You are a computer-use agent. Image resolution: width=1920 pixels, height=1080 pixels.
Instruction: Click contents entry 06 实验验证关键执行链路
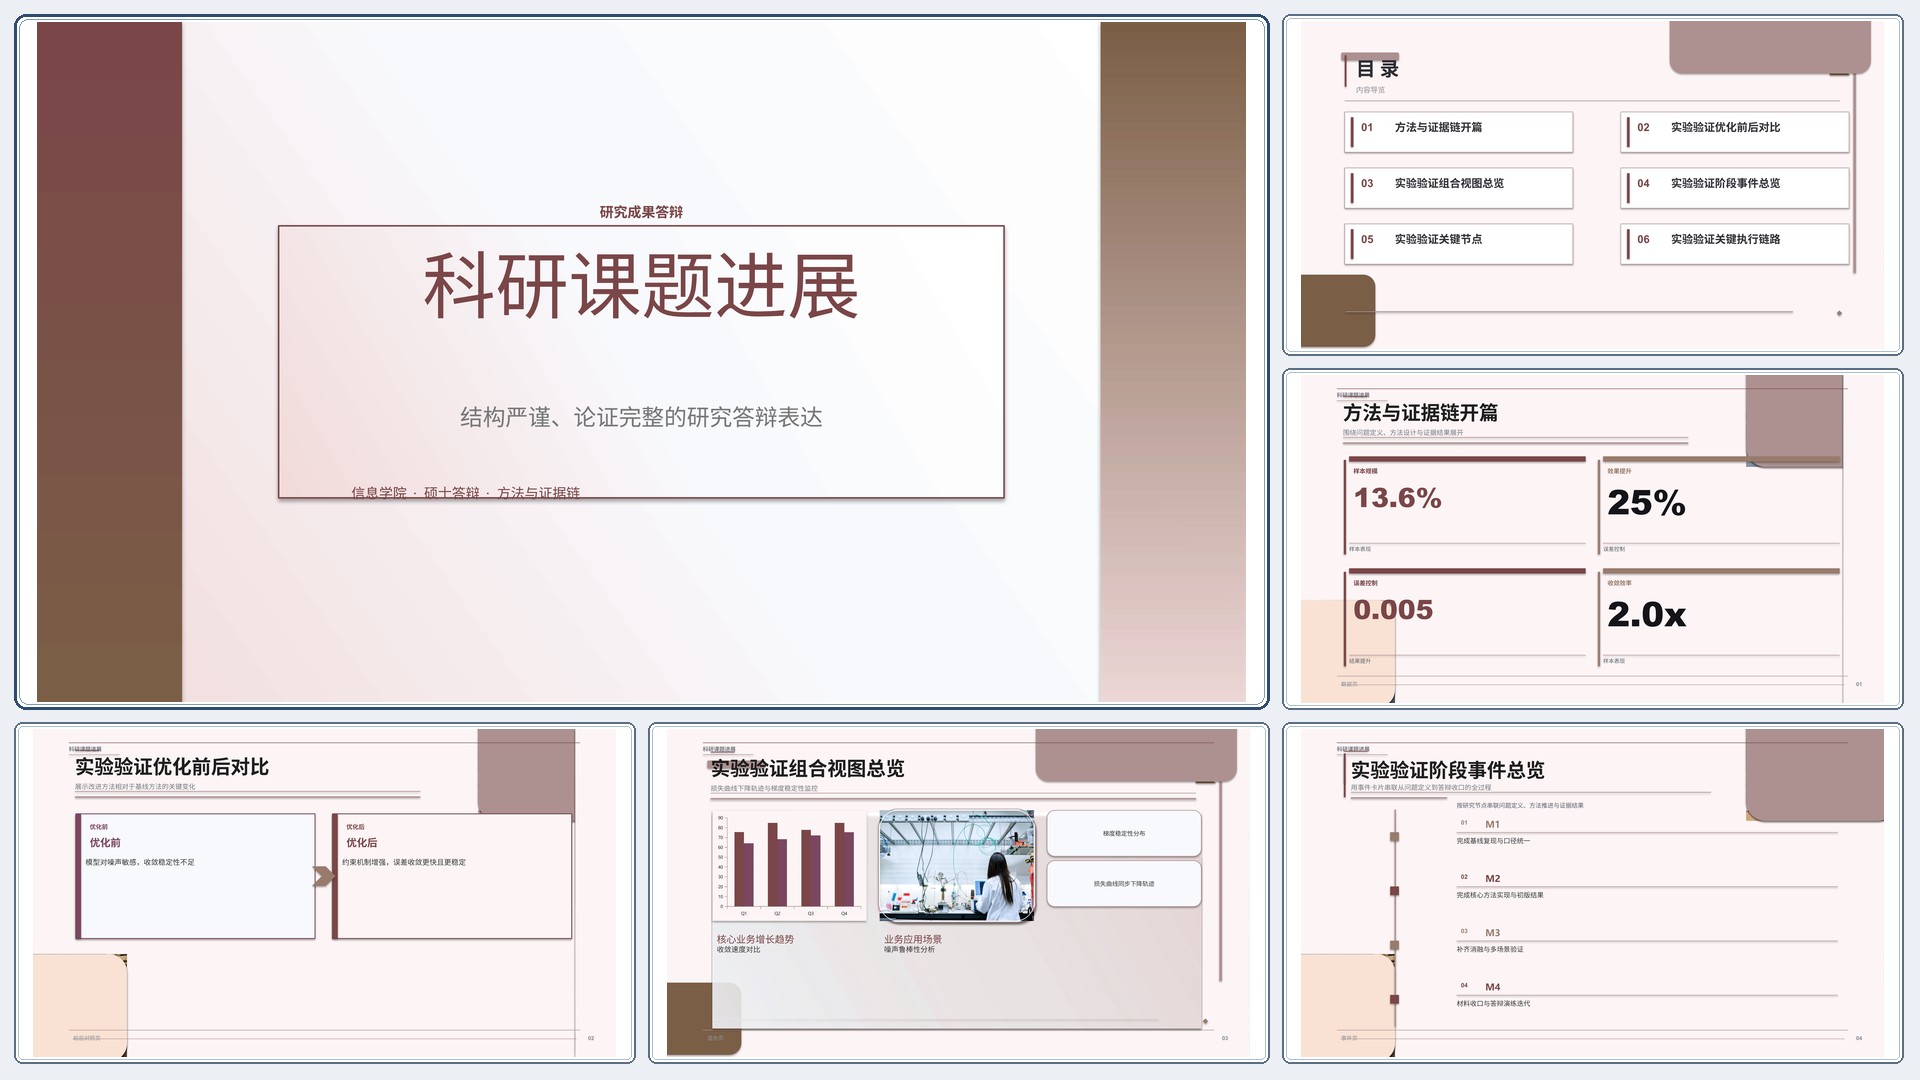(1734, 244)
